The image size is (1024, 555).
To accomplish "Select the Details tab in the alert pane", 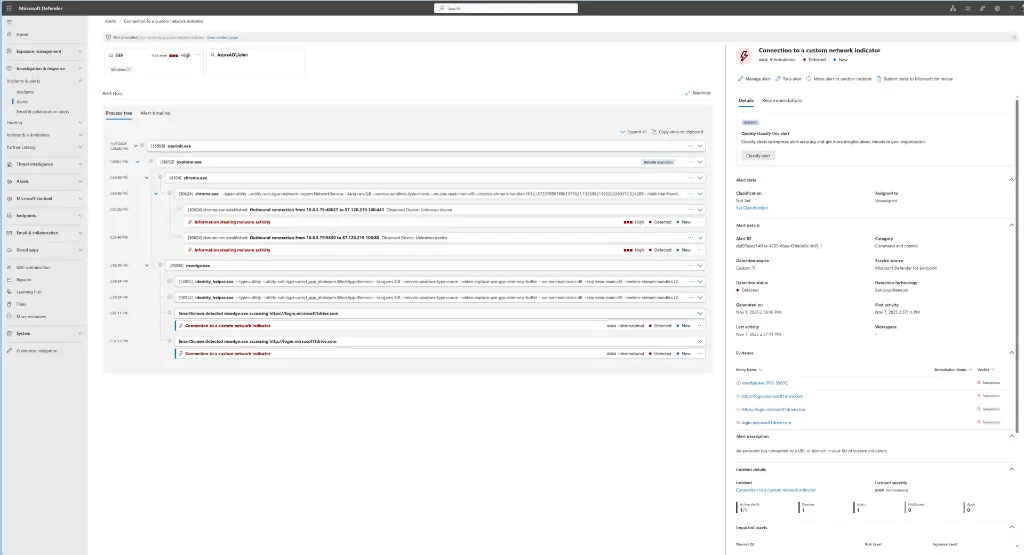I will pyautogui.click(x=746, y=101).
